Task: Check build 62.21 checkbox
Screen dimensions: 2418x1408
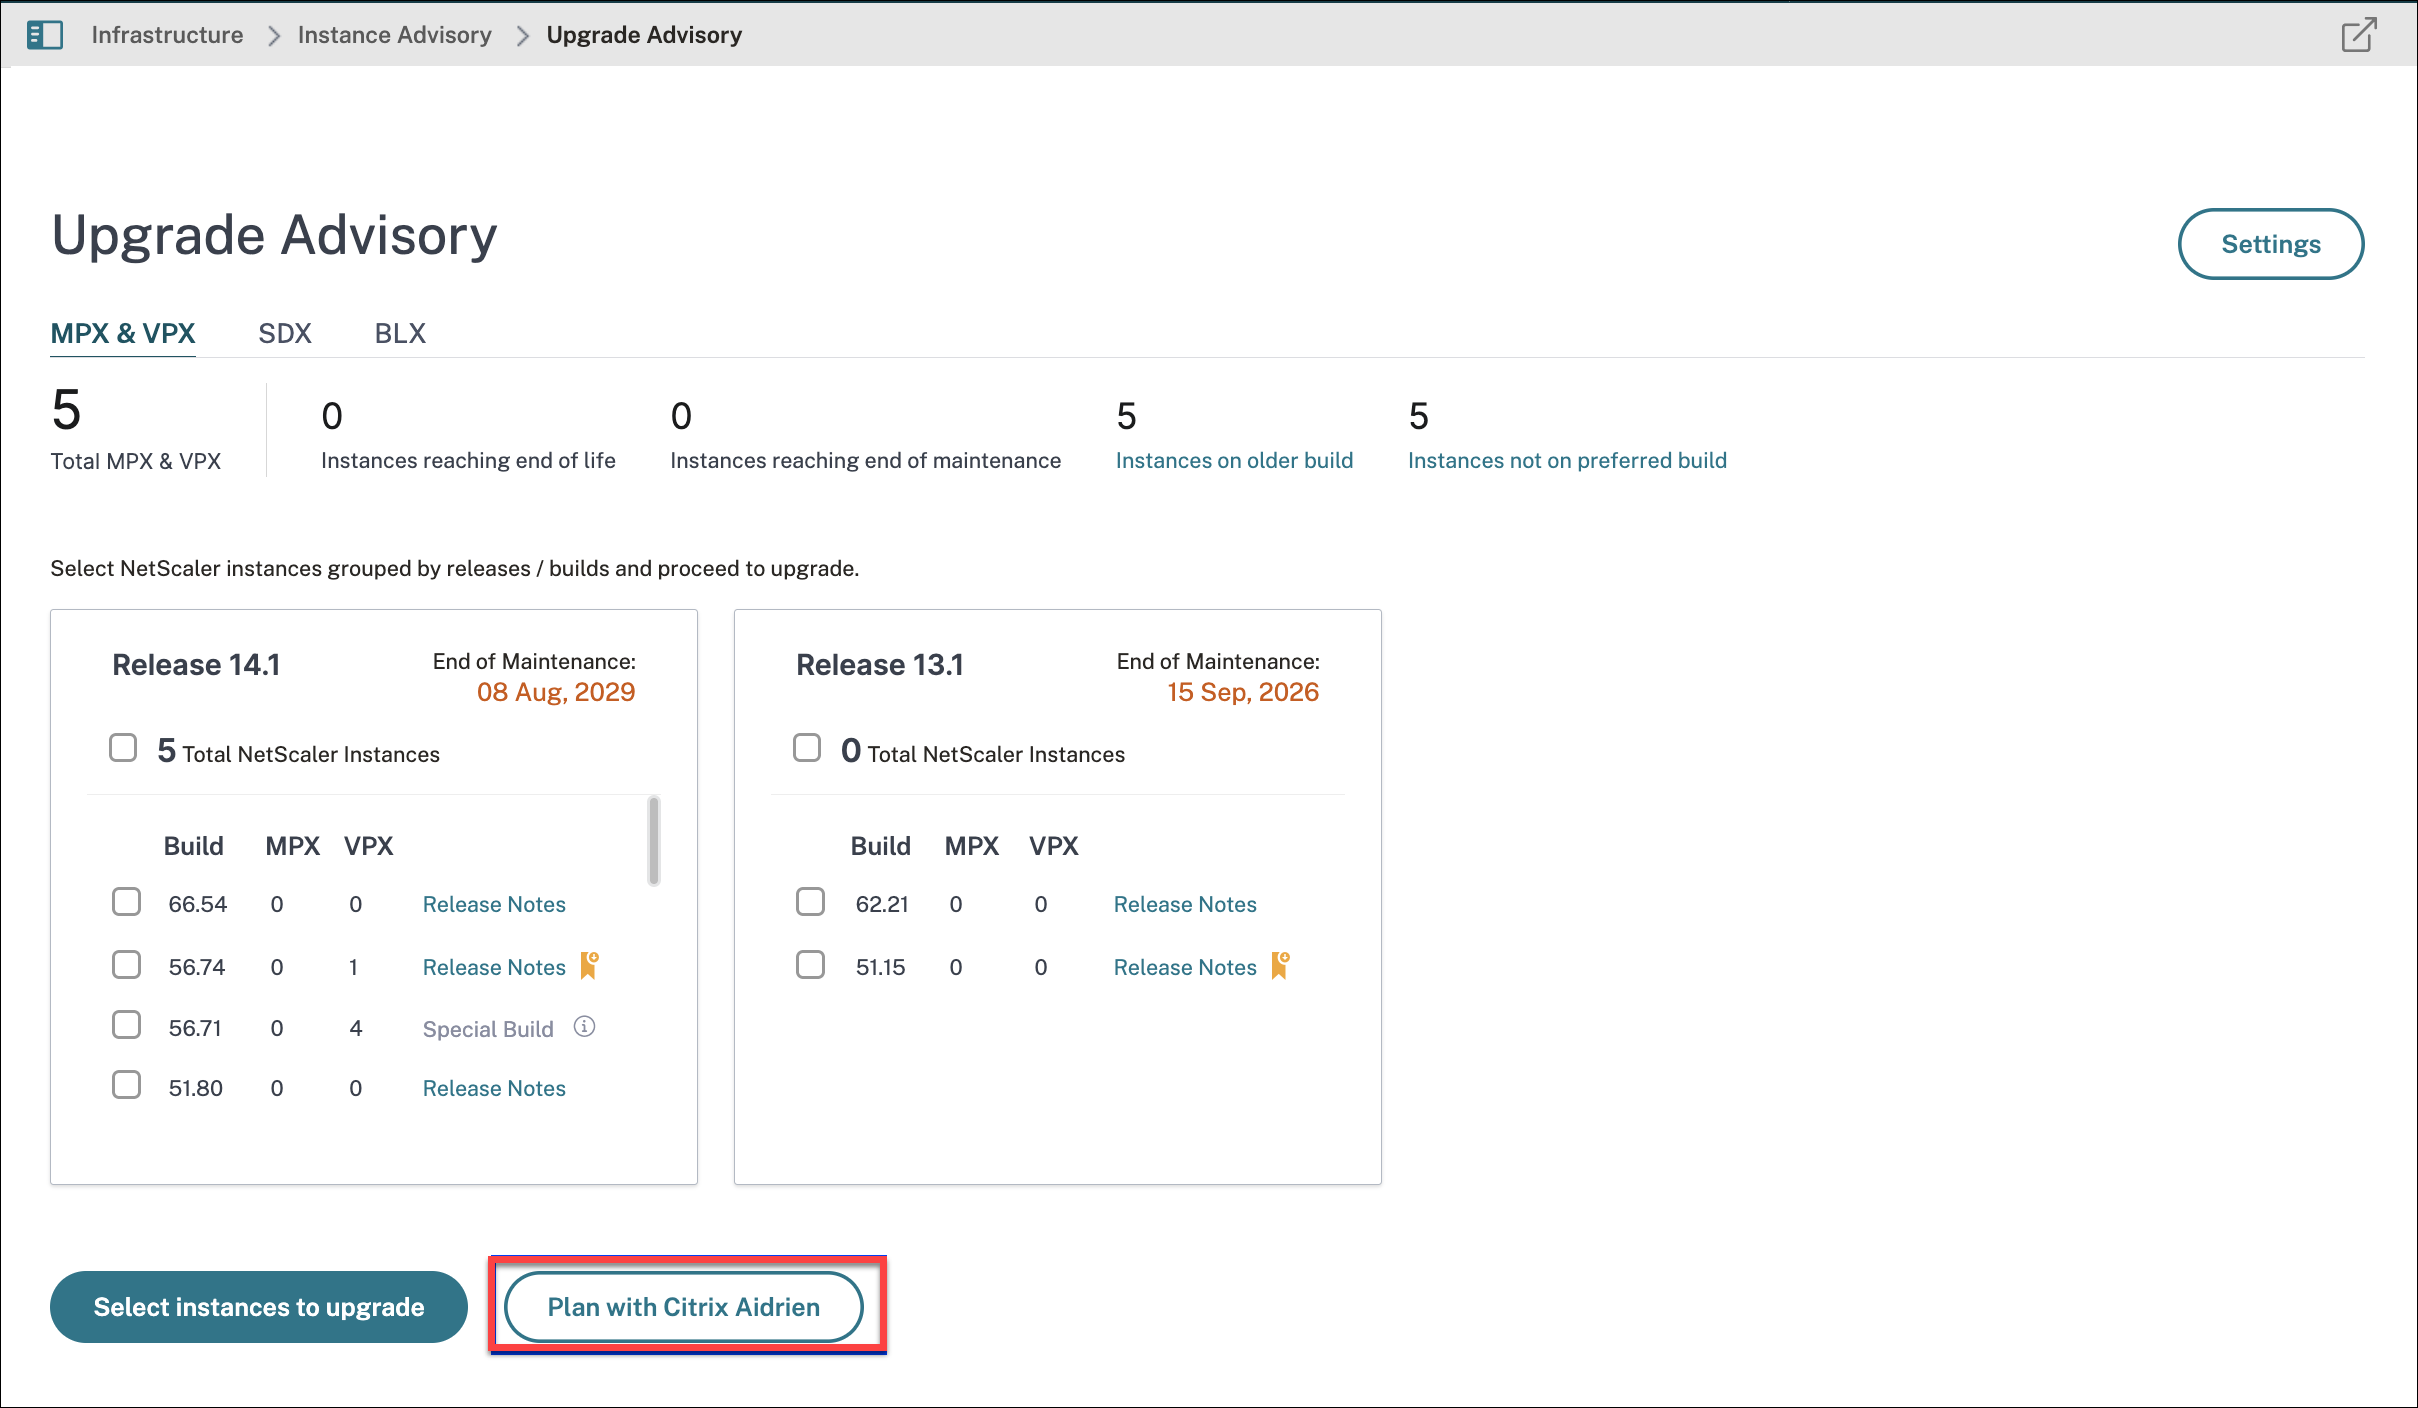Action: tap(810, 902)
